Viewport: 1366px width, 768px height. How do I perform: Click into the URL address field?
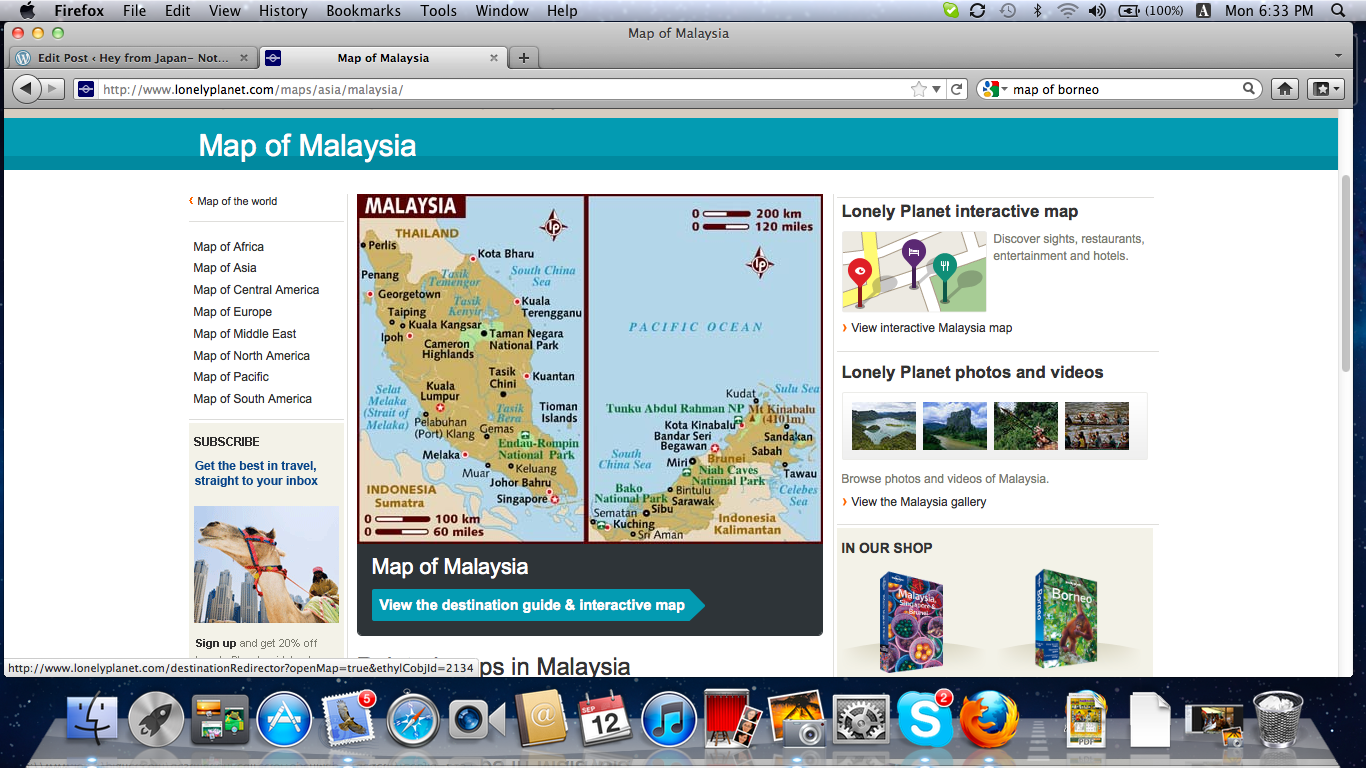tap(500, 89)
